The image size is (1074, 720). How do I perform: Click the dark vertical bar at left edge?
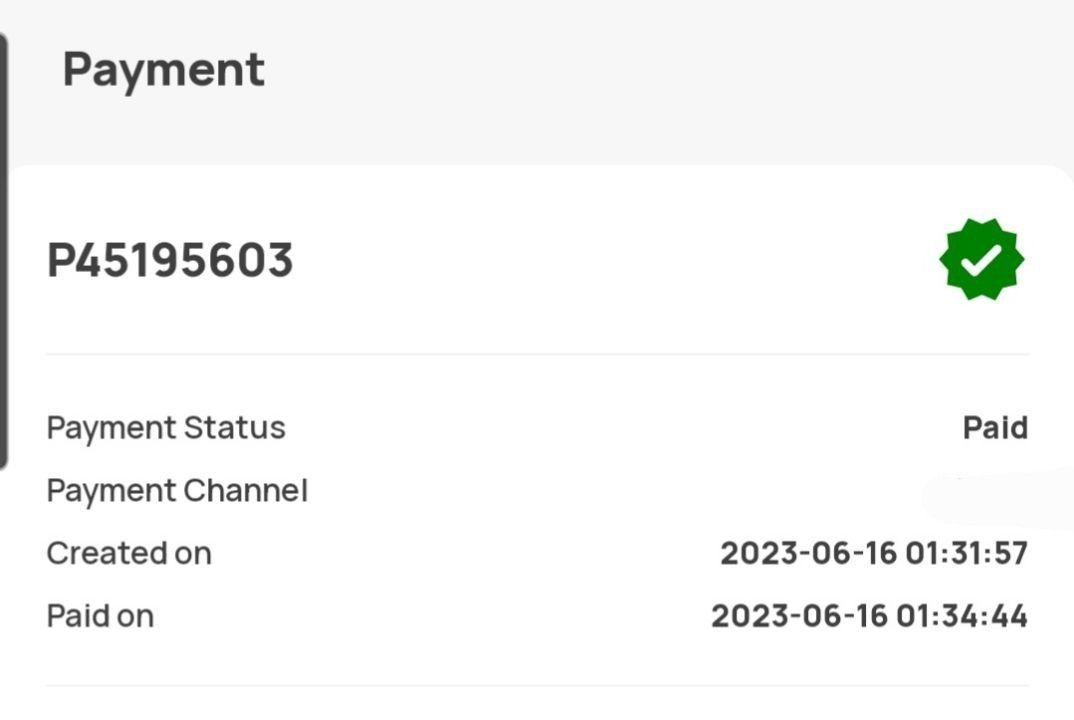[x=4, y=250]
